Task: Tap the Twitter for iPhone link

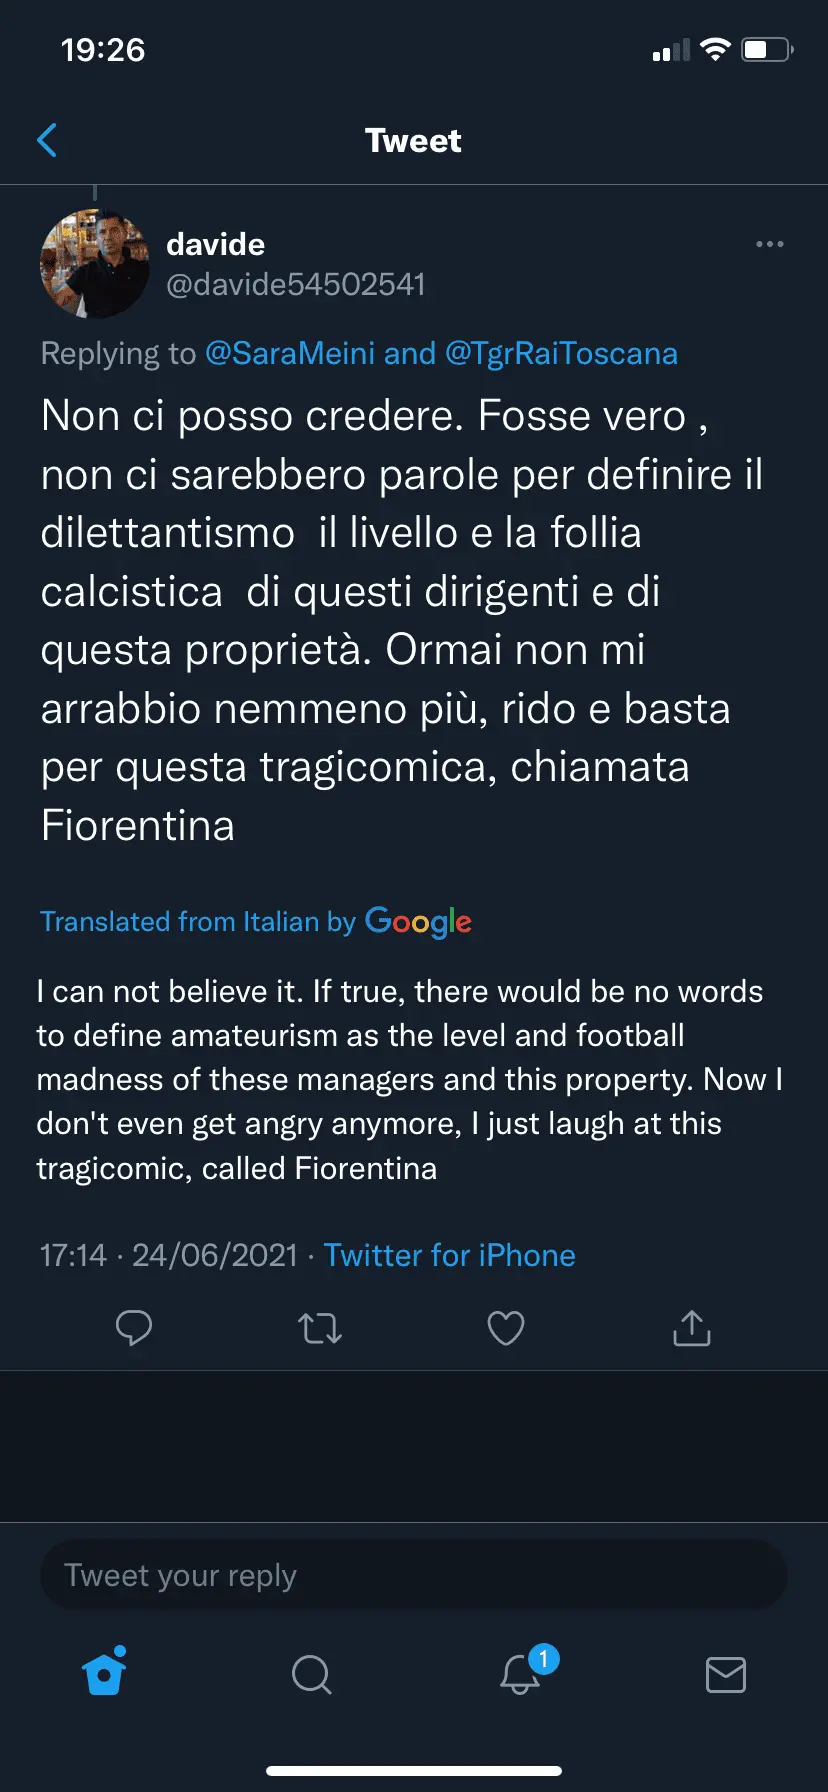Action: (x=449, y=1255)
